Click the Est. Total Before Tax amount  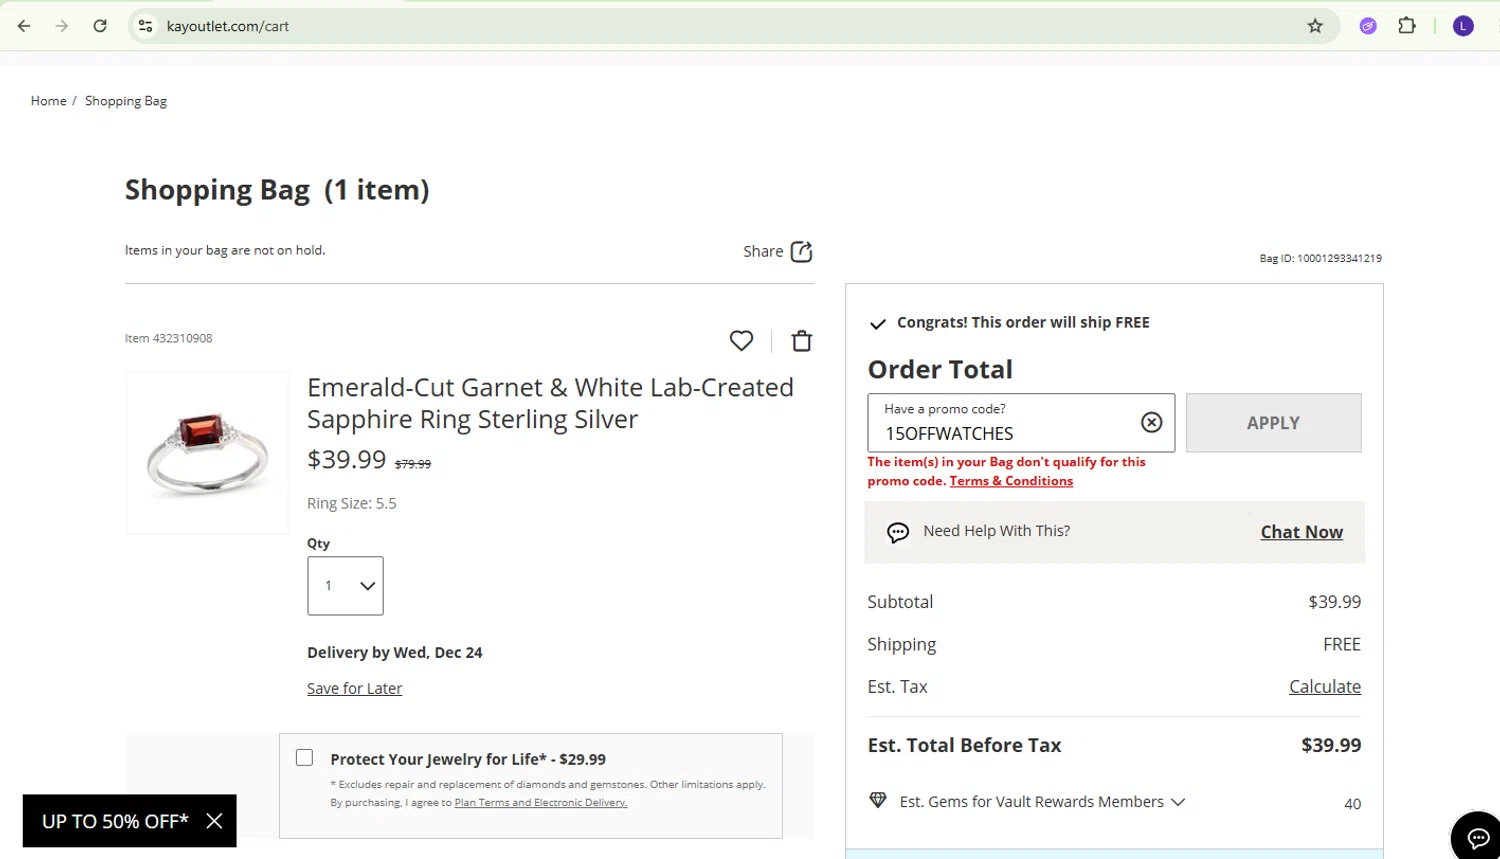1331,745
